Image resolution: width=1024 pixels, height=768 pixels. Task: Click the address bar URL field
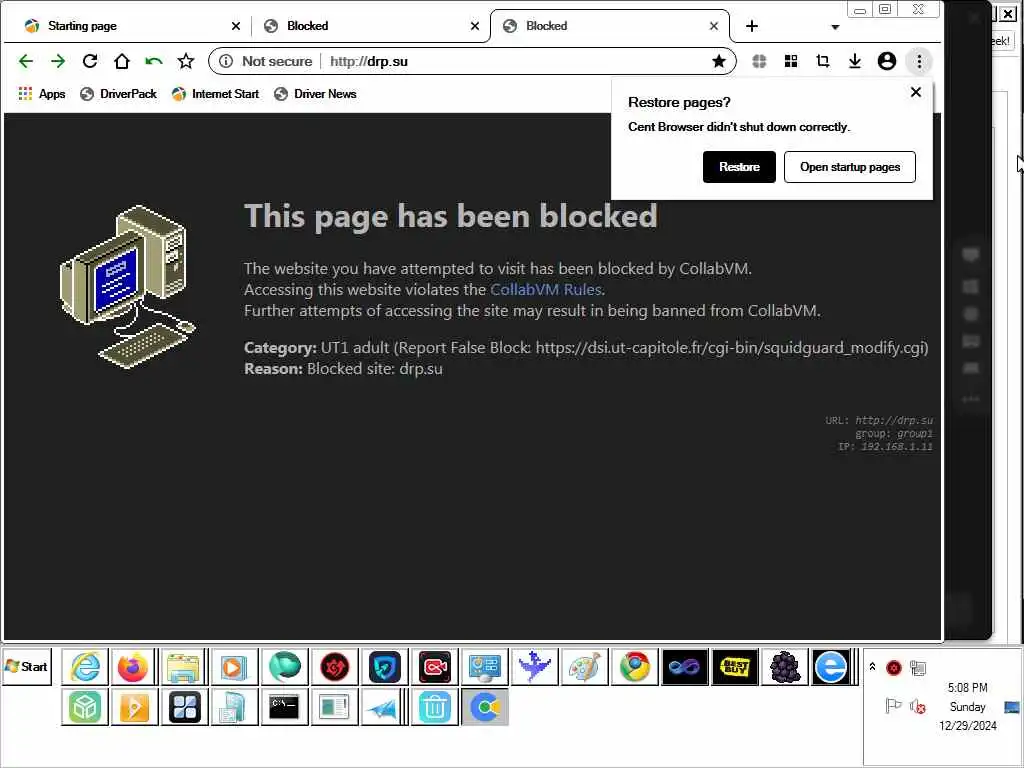(516, 61)
